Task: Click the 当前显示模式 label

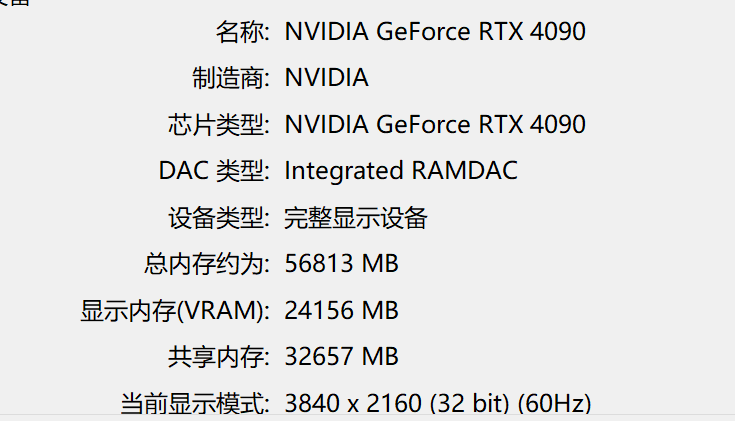Action: point(195,404)
